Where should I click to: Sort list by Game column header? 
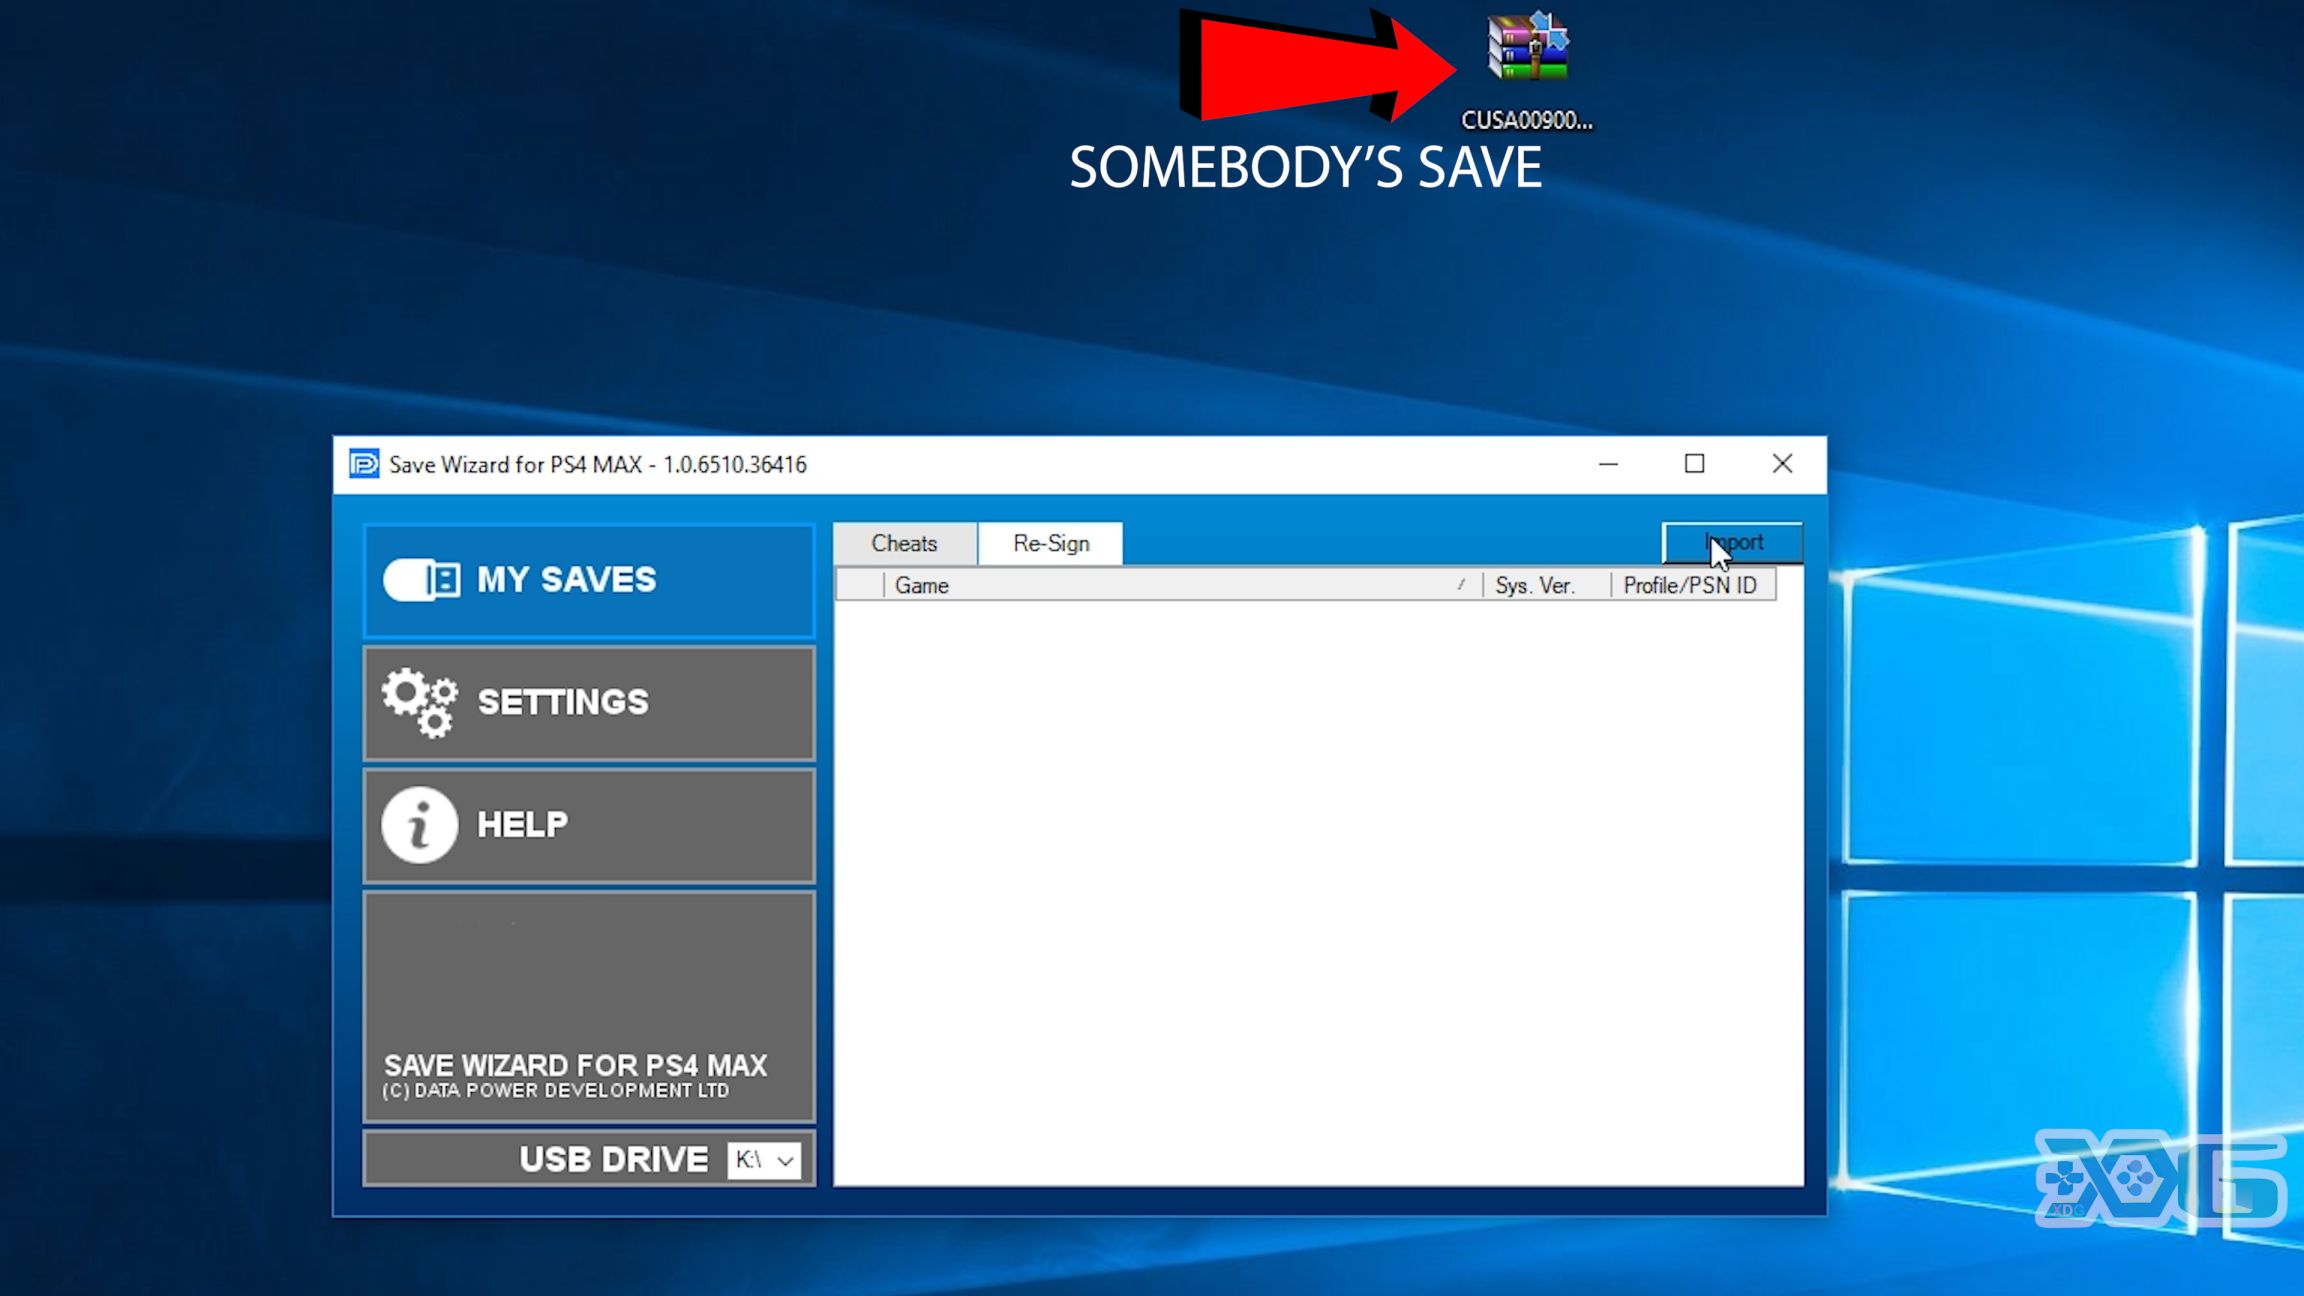1182,585
